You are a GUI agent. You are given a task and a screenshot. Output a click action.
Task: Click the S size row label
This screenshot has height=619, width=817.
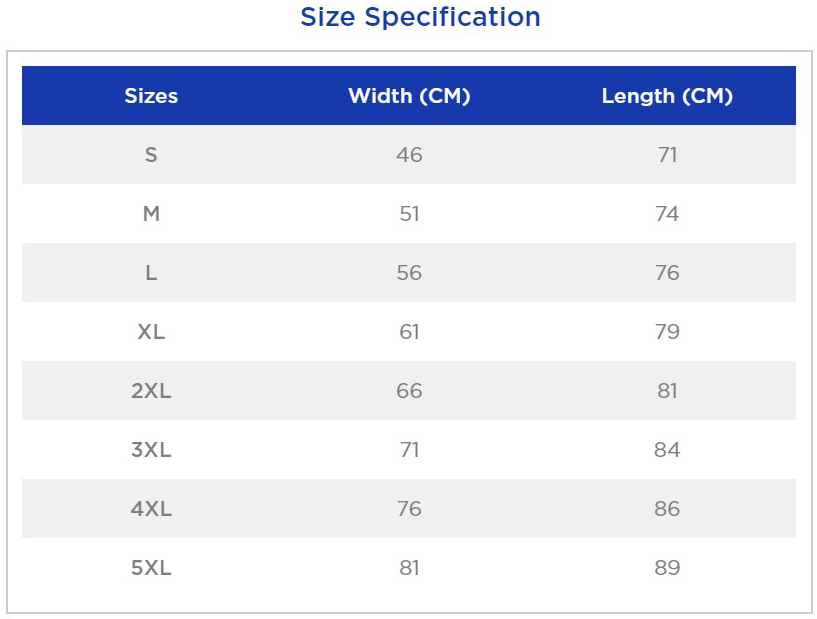tap(151, 155)
